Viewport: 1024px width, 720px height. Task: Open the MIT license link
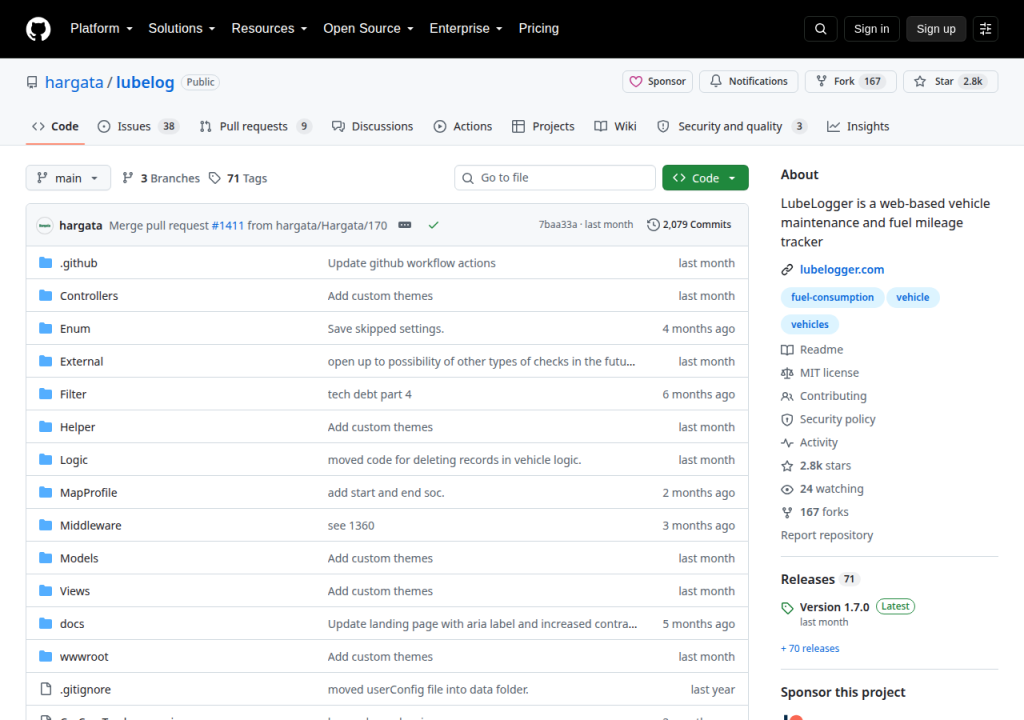click(x=820, y=373)
